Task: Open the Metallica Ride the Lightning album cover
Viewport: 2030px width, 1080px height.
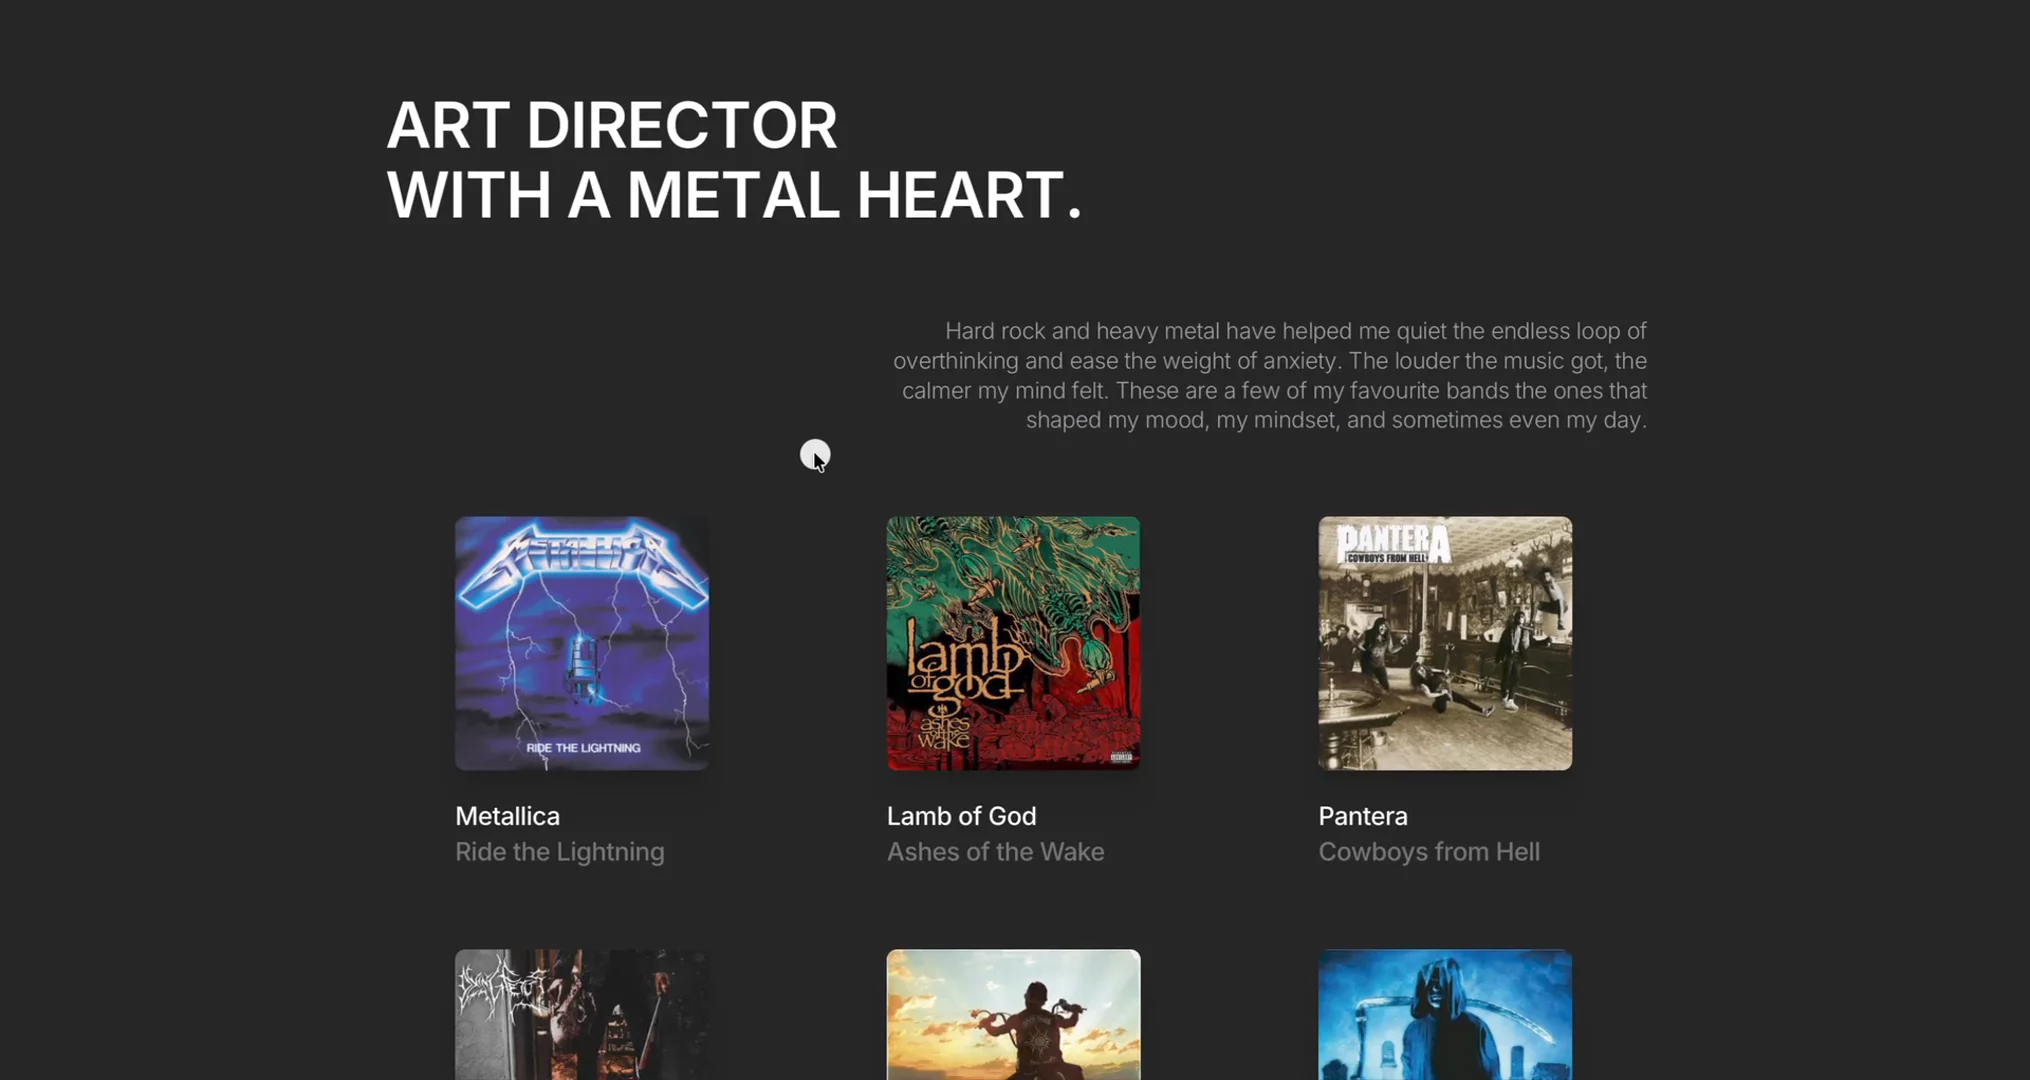Action: 582,643
